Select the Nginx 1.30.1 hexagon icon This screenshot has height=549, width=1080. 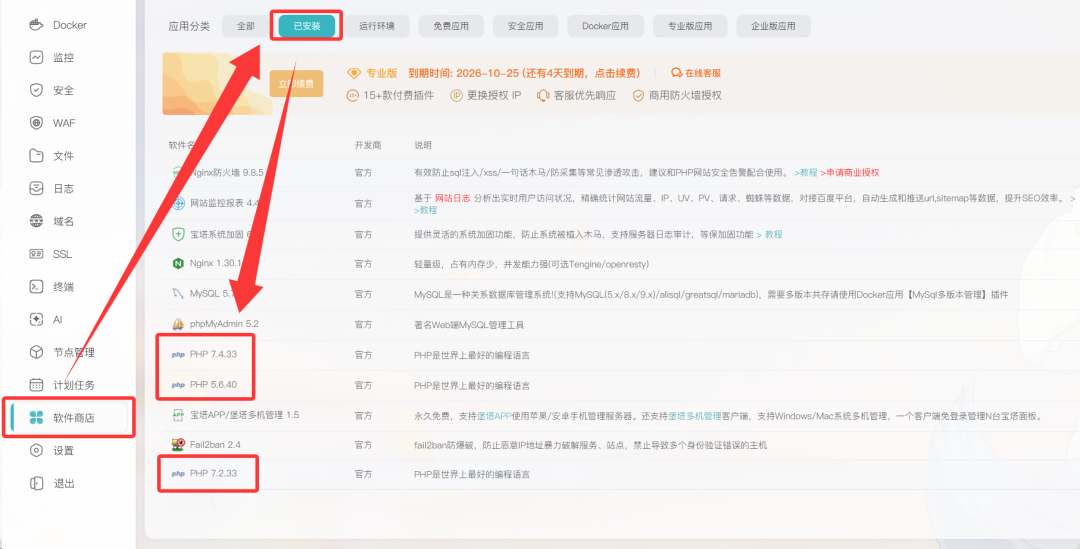click(178, 264)
